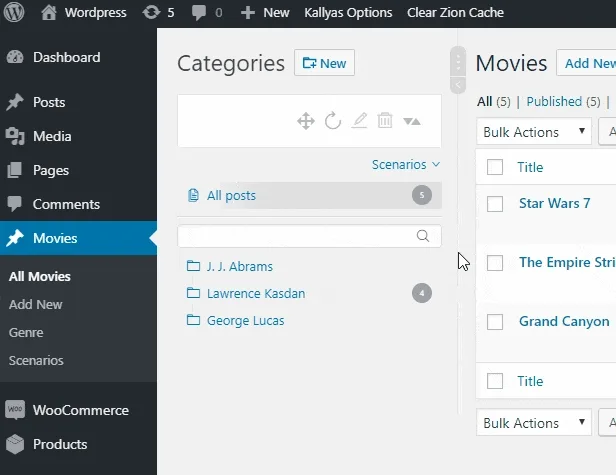Click the All posts document icon

tap(193, 195)
